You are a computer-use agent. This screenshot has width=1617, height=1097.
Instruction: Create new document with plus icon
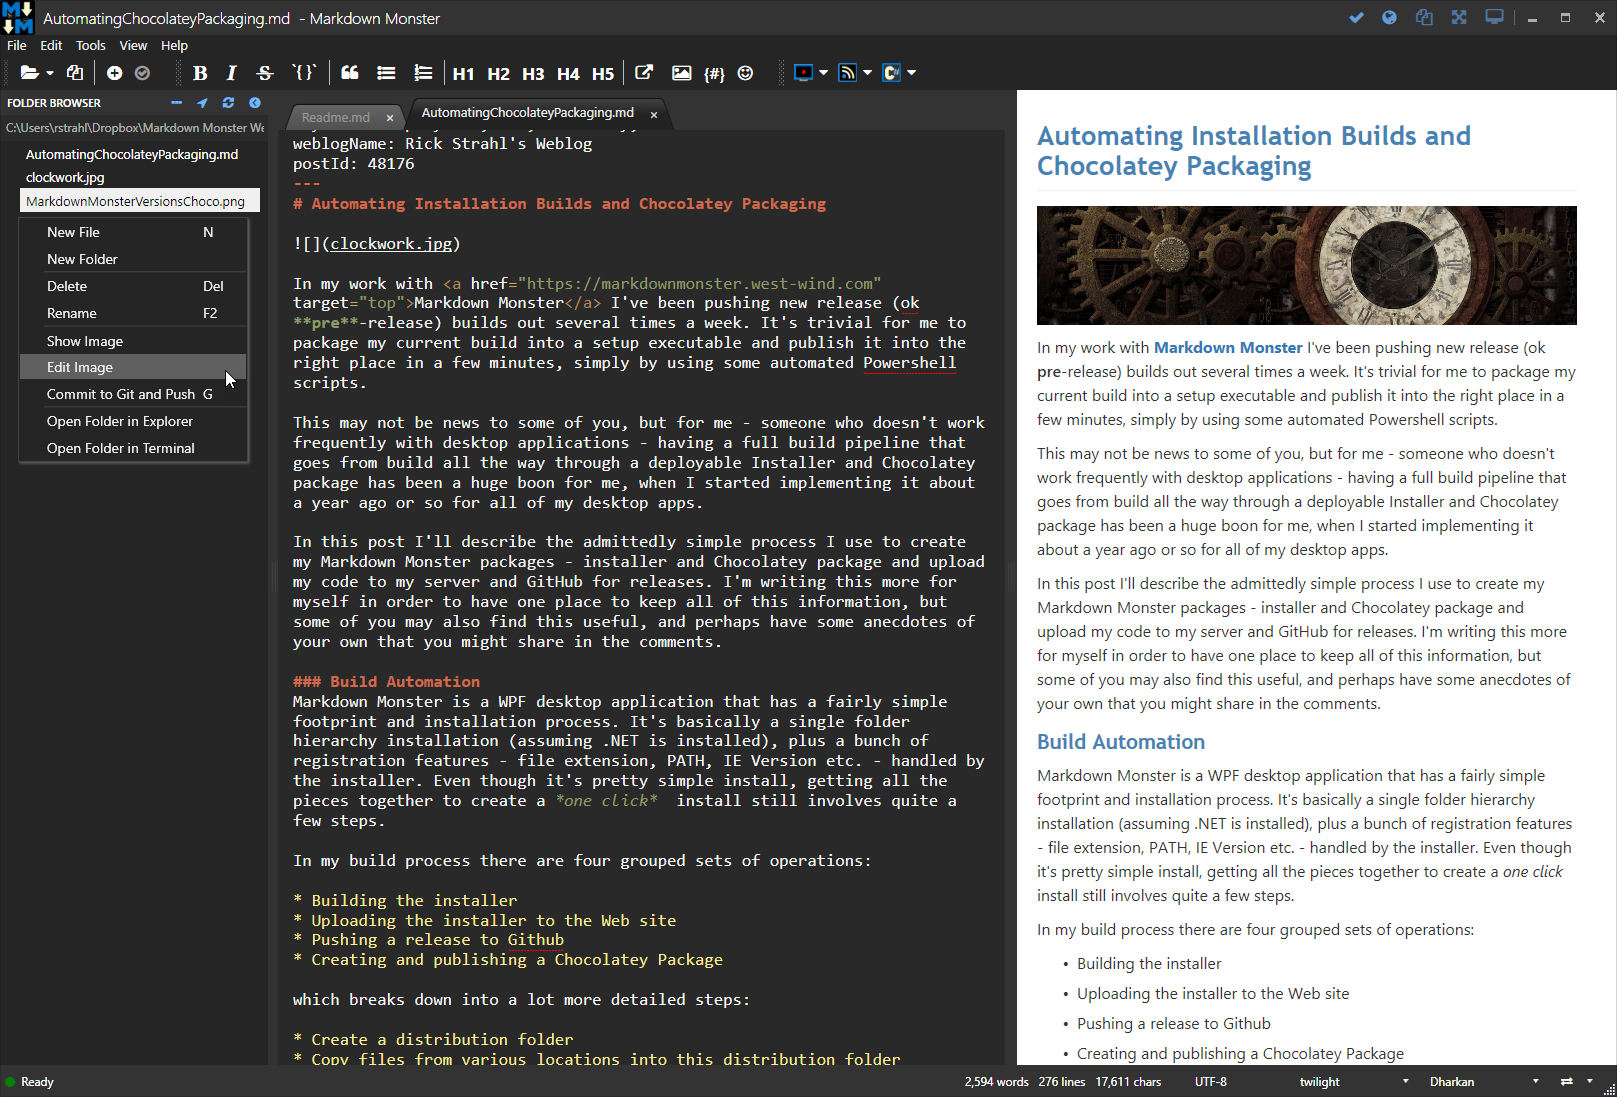[x=114, y=73]
